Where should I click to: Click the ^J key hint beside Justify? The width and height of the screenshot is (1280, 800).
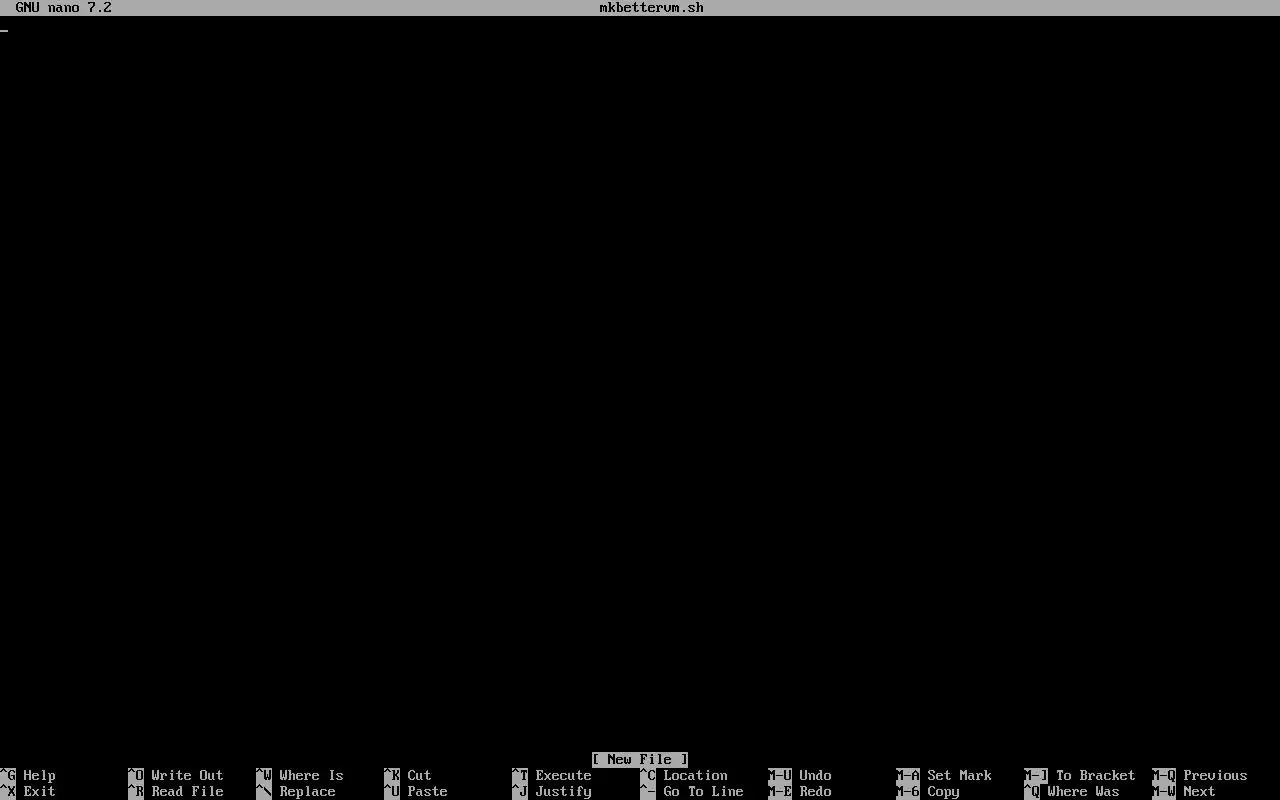click(520, 791)
